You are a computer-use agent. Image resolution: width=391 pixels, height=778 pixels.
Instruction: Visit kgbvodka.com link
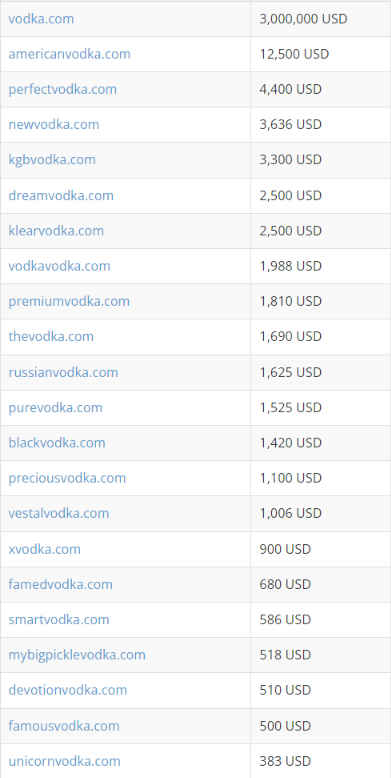point(52,160)
